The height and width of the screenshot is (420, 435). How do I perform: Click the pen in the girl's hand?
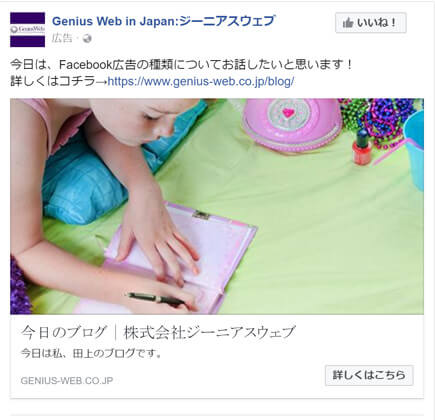point(156,299)
